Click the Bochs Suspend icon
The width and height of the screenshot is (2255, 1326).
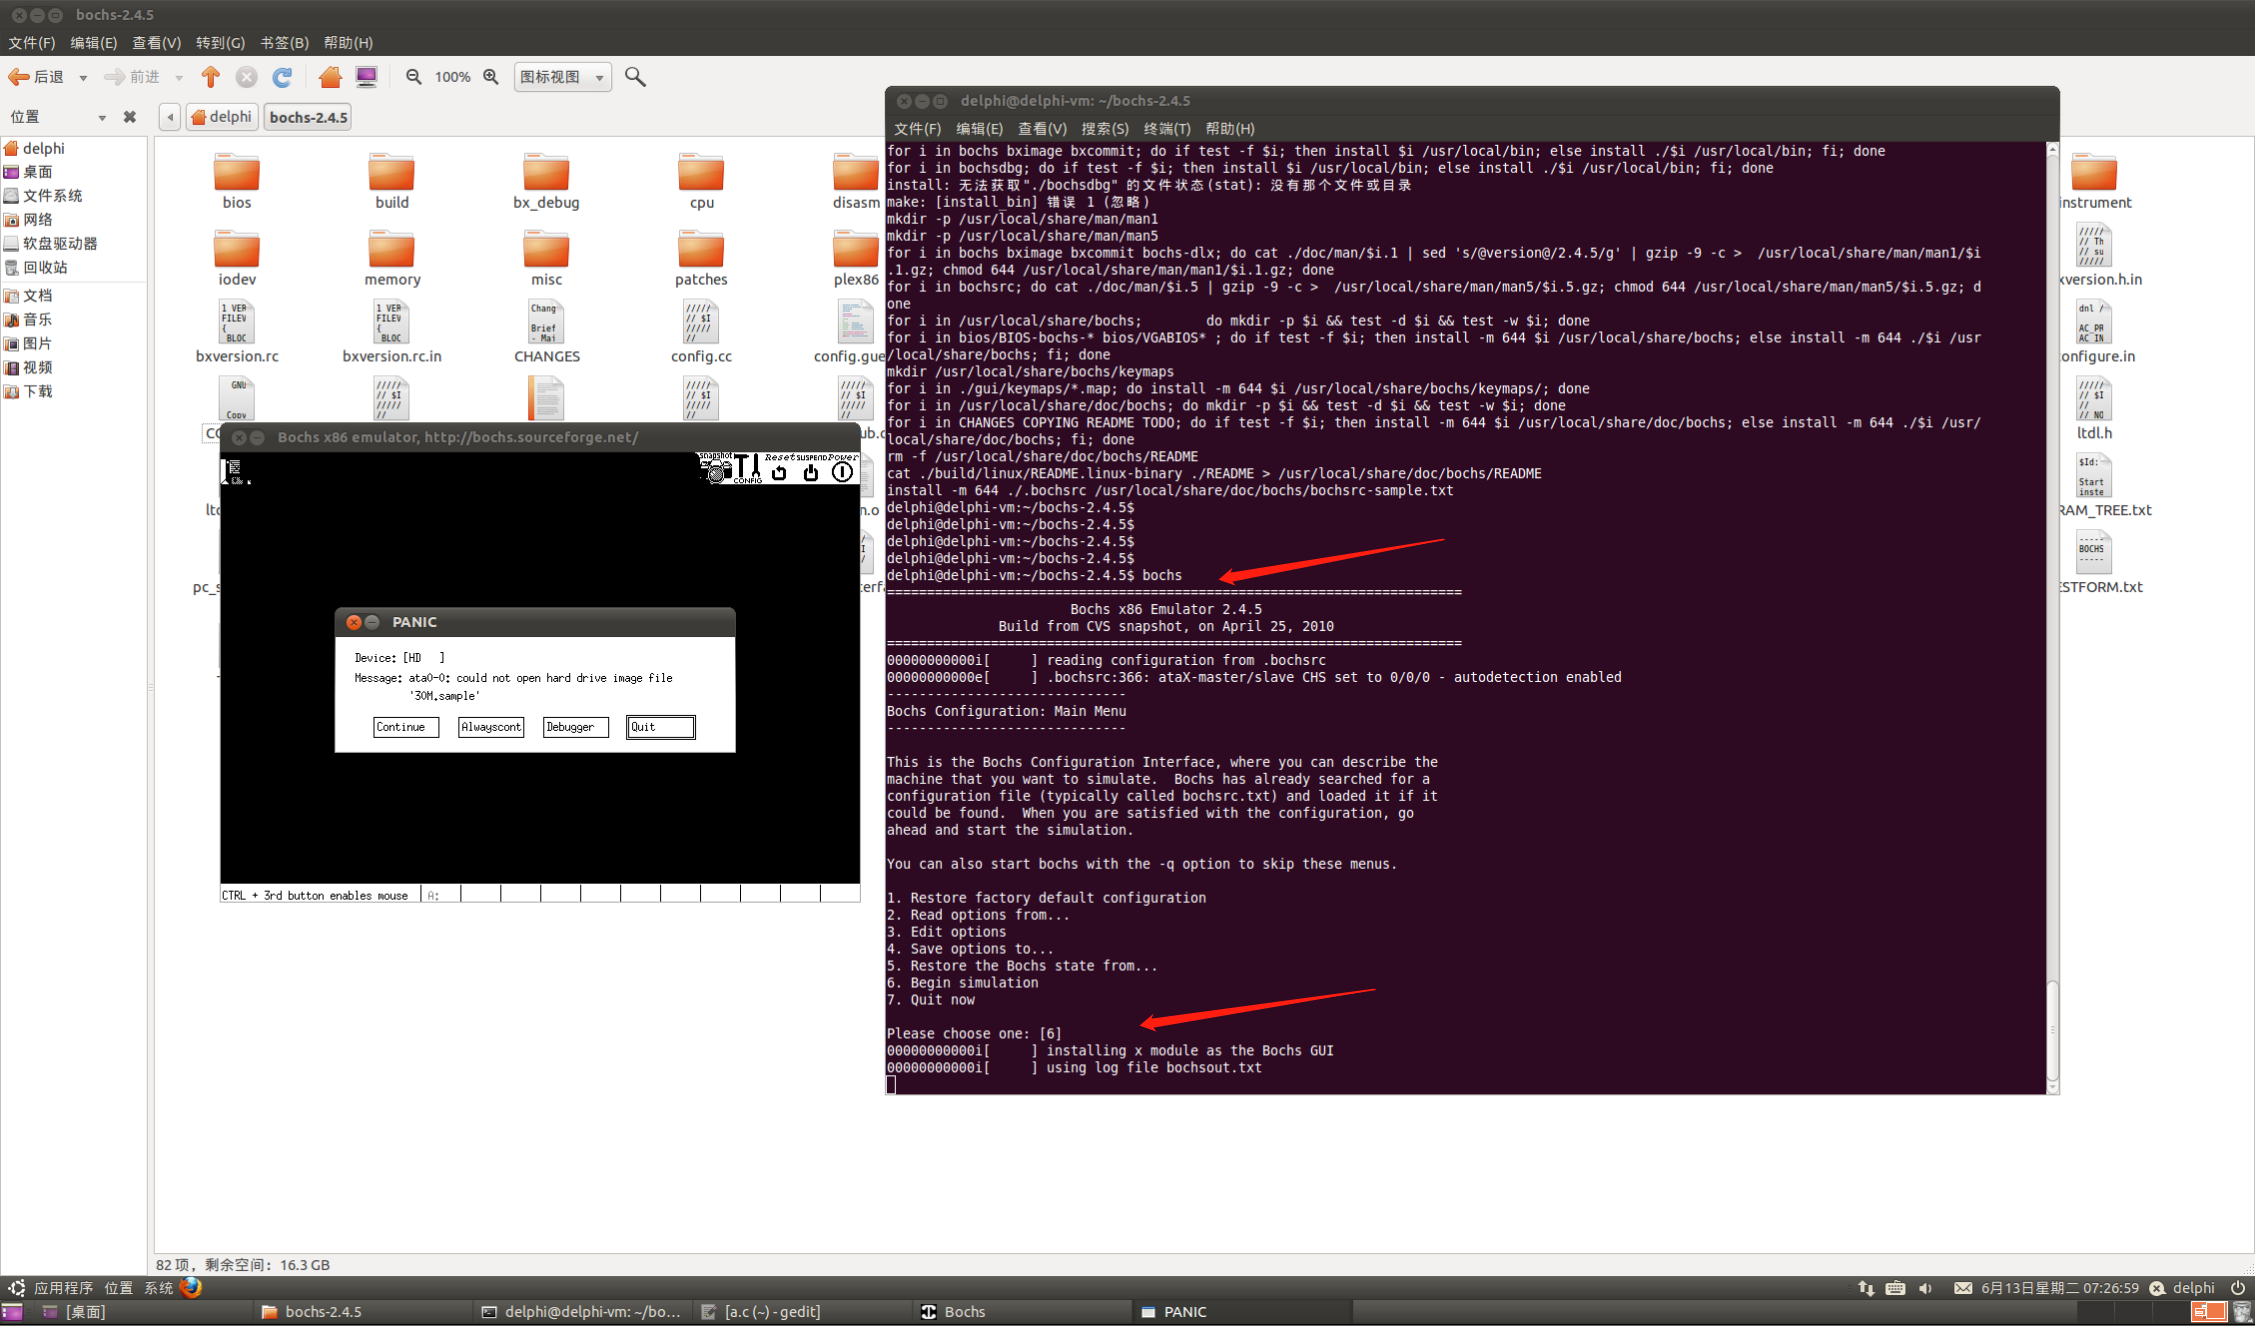(x=810, y=471)
